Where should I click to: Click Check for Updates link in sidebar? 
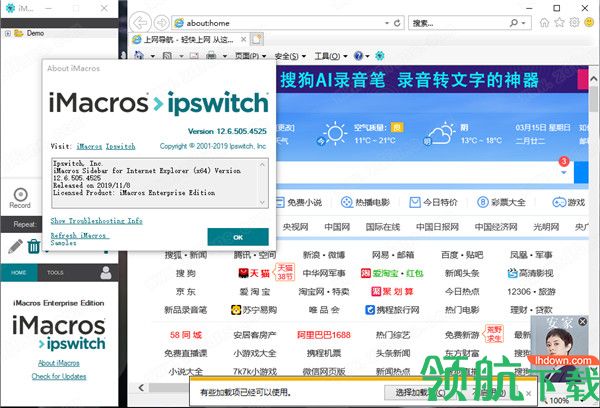[x=59, y=376]
